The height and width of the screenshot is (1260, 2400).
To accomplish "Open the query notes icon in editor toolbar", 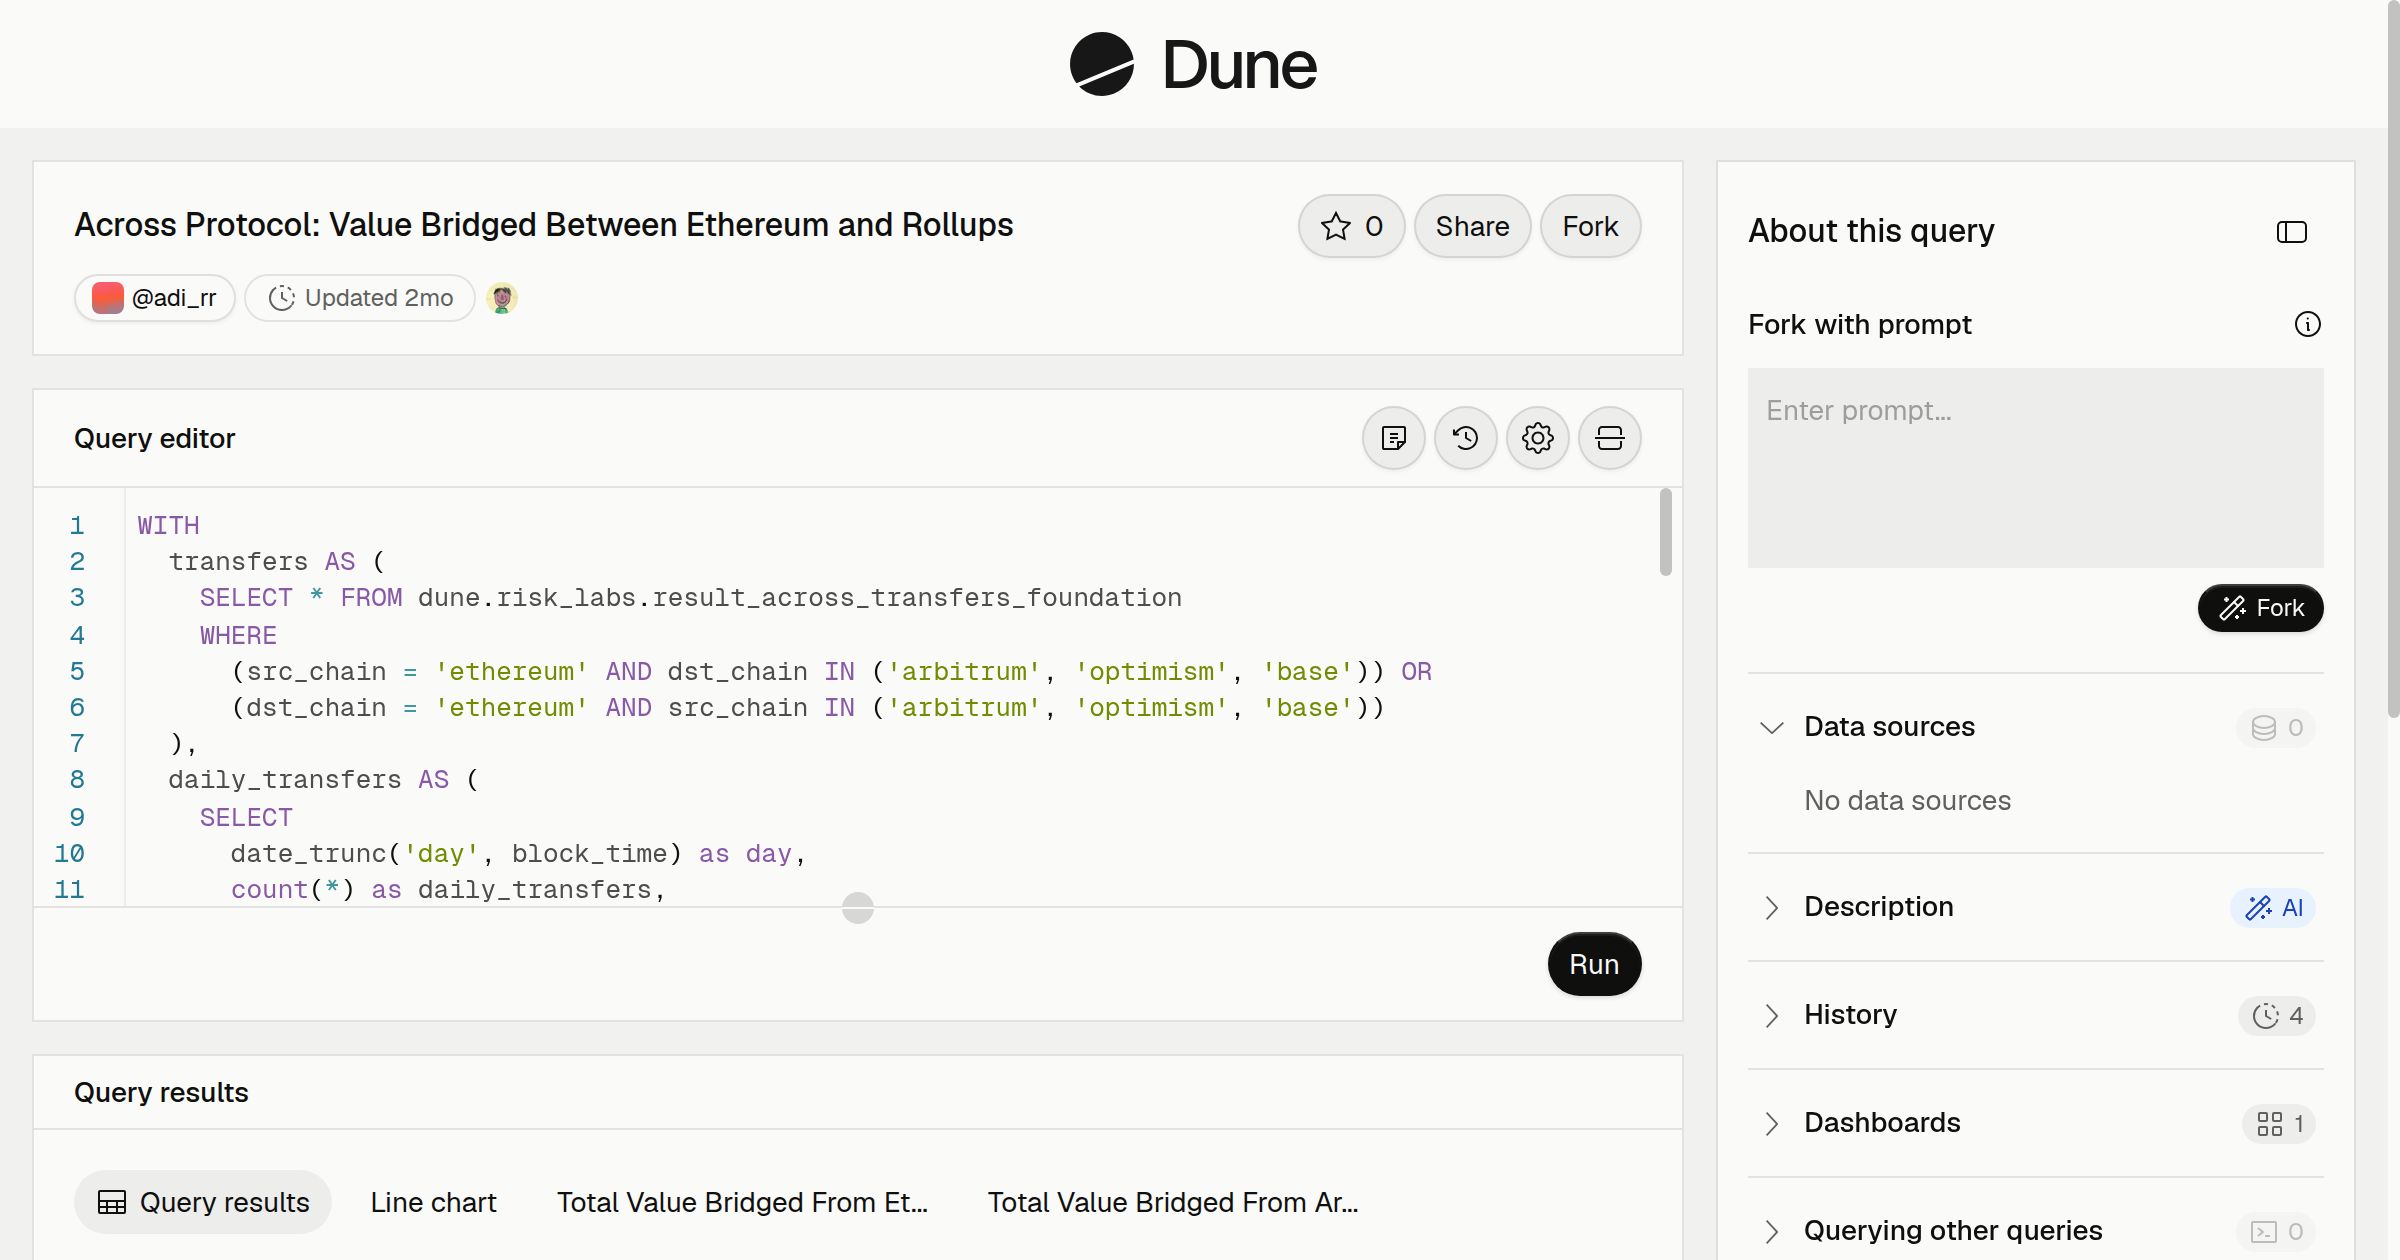I will point(1394,438).
